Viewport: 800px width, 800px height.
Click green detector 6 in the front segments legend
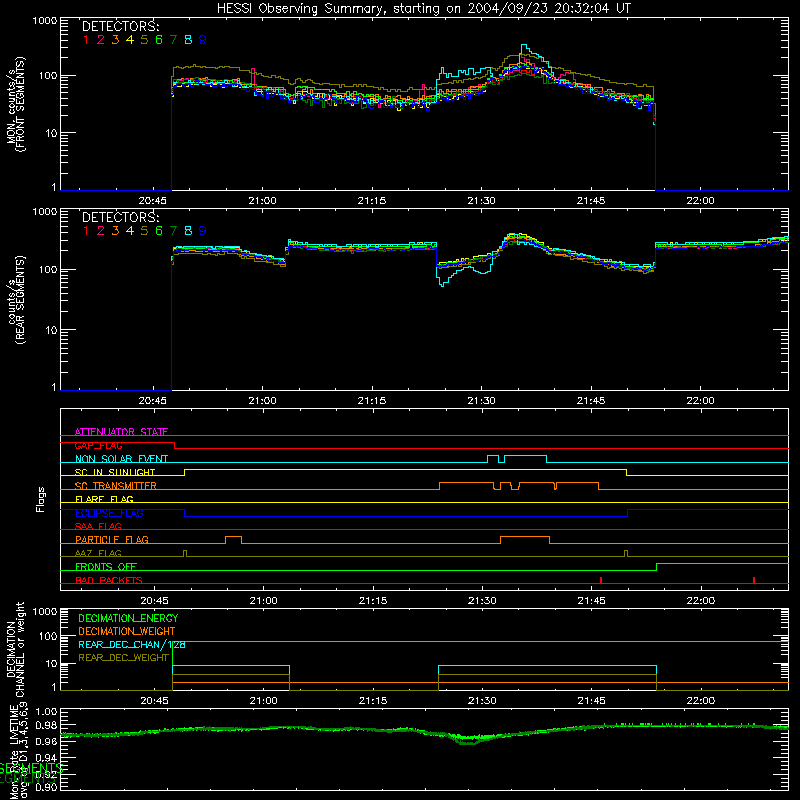(x=159, y=39)
